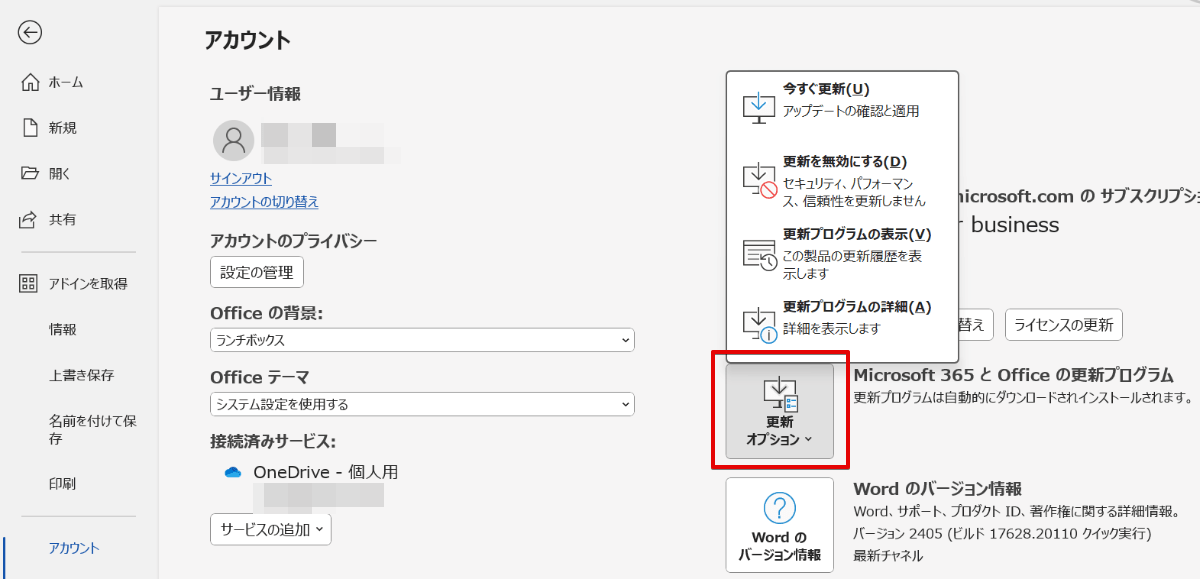Screen dimensions: 1200x579
Task: Click the アカウントの切り替え link
Action: click(x=264, y=201)
